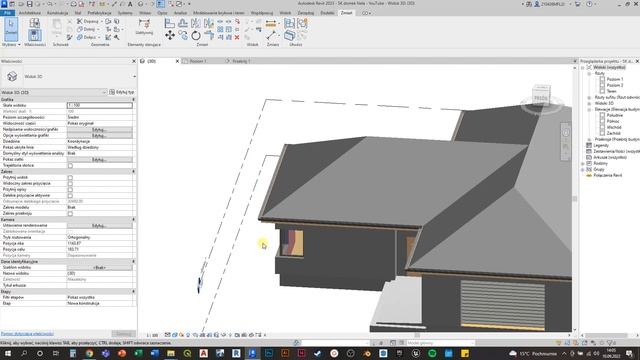Open the view type selector dropdown arrow
This screenshot has height=360, width=640.
[x=134, y=76]
